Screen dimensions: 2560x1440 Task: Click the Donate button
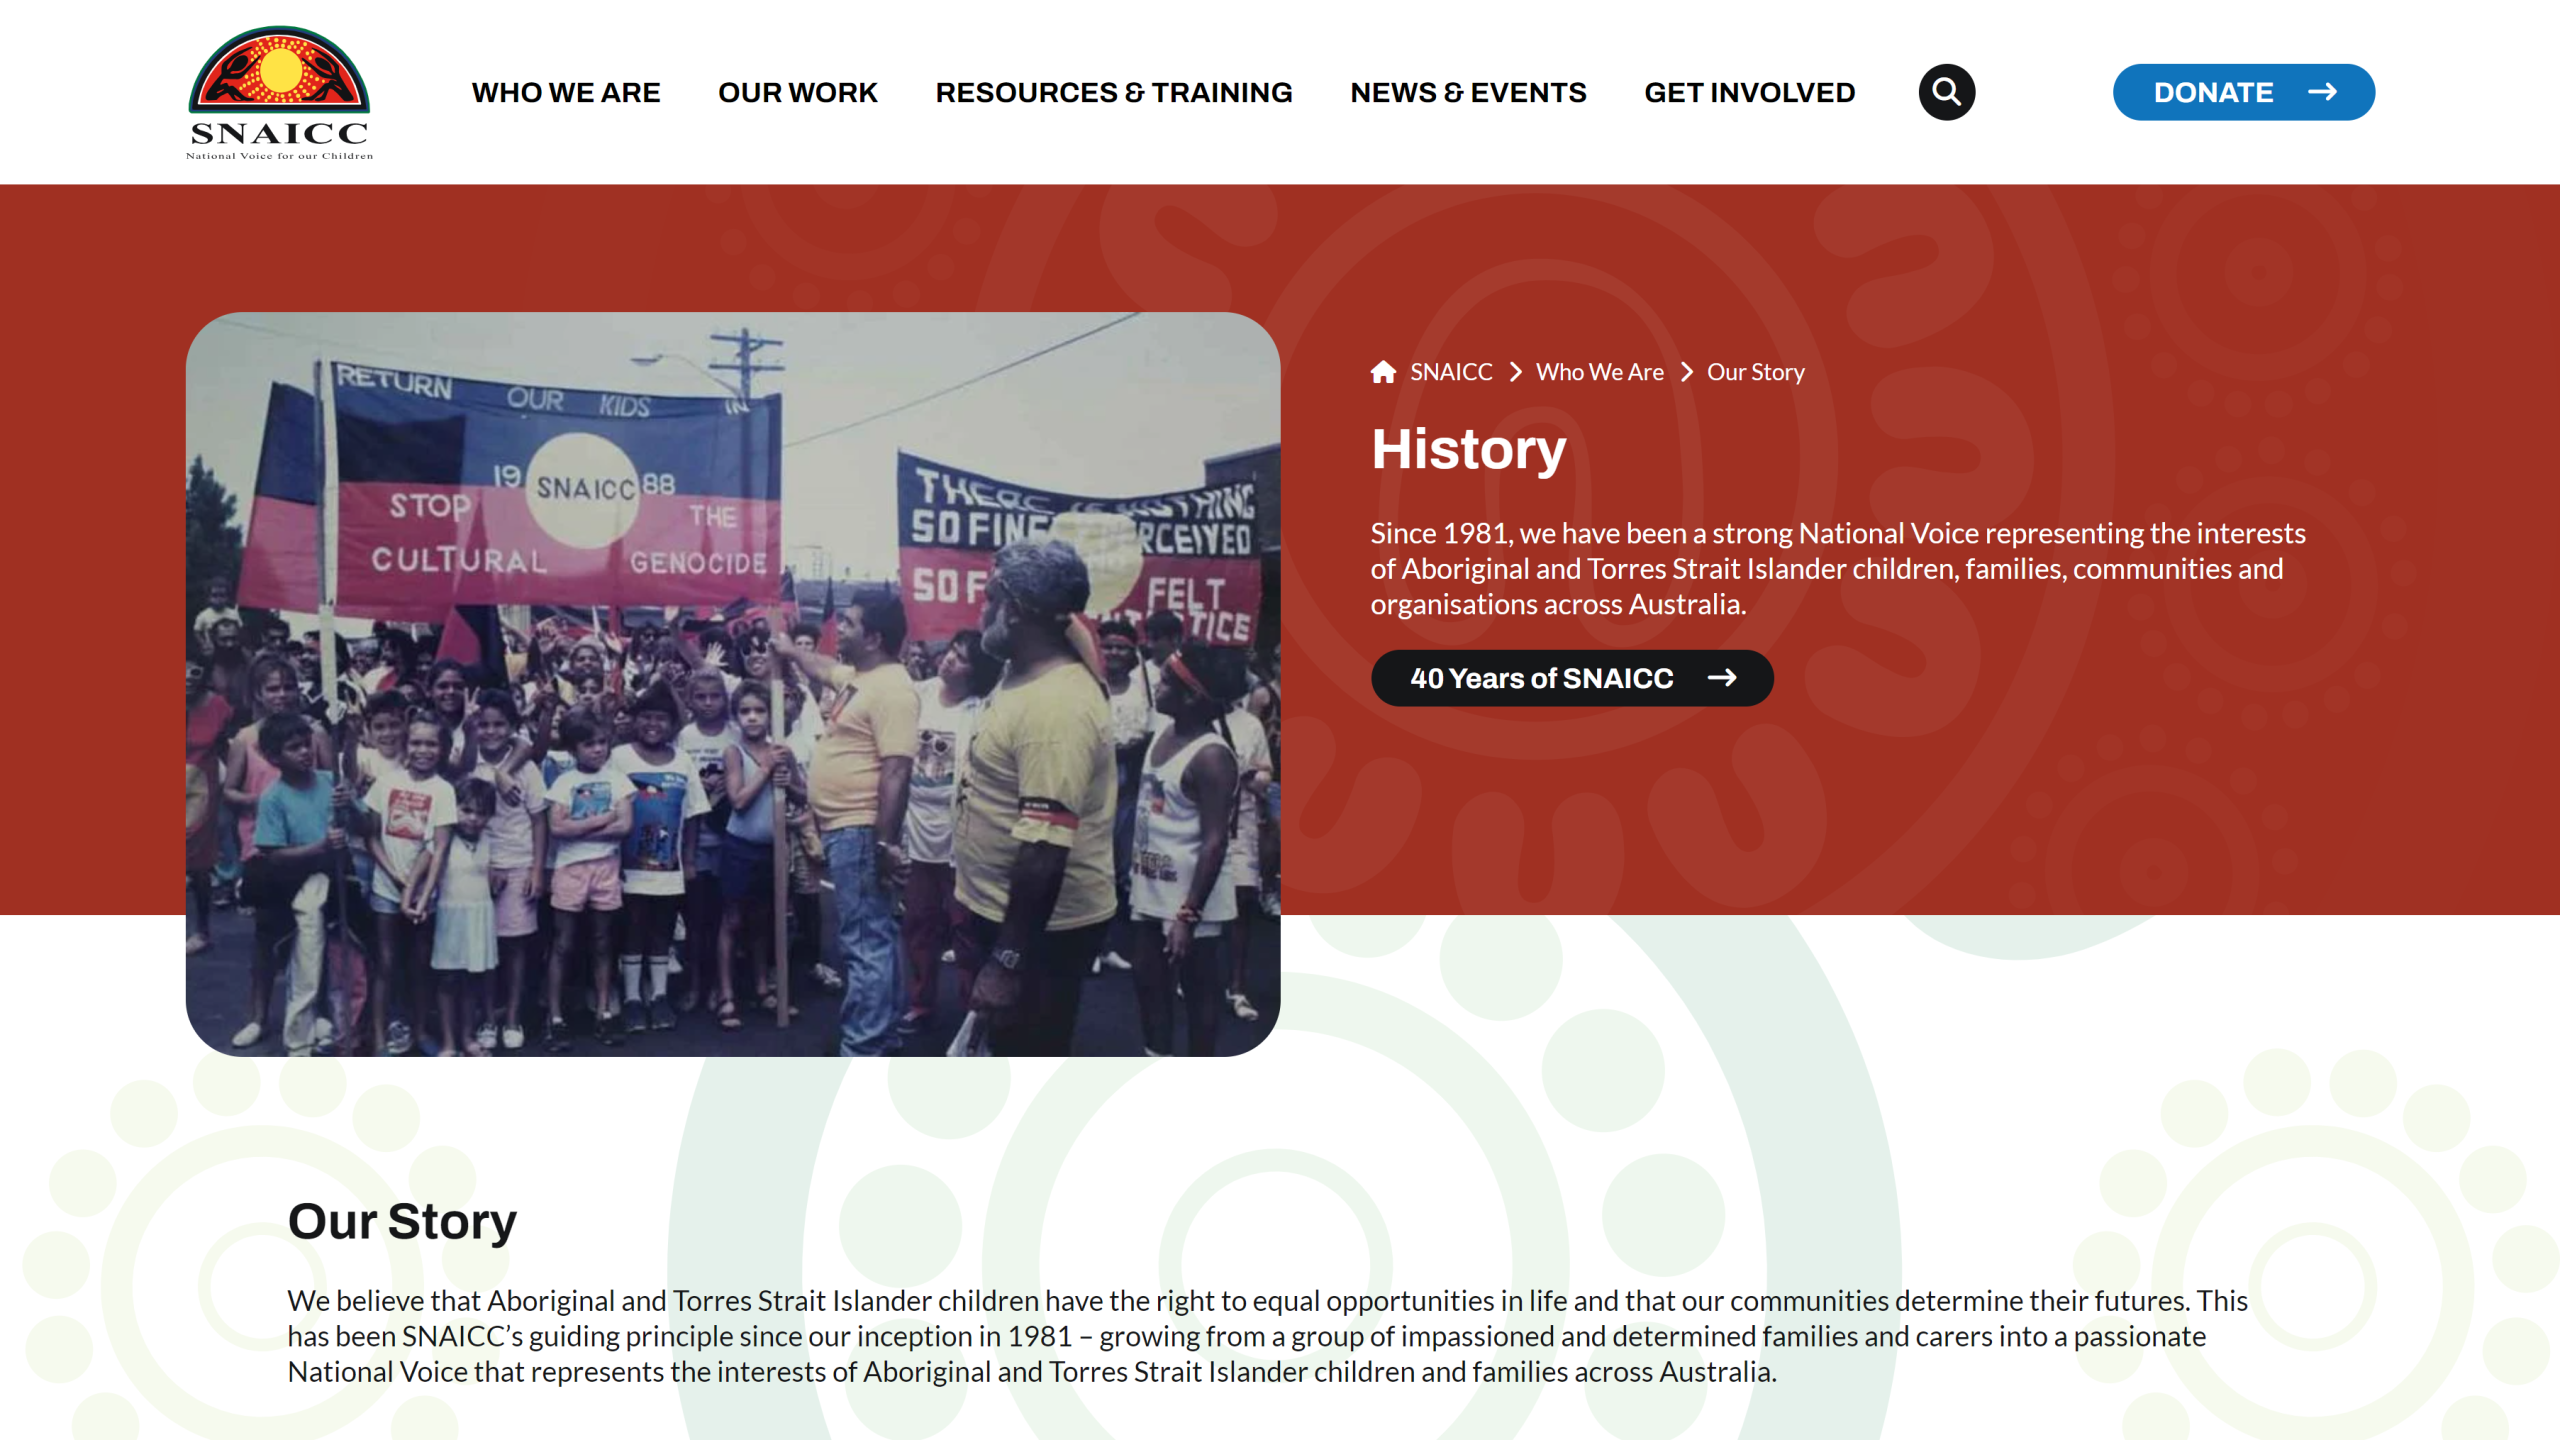[2243, 92]
